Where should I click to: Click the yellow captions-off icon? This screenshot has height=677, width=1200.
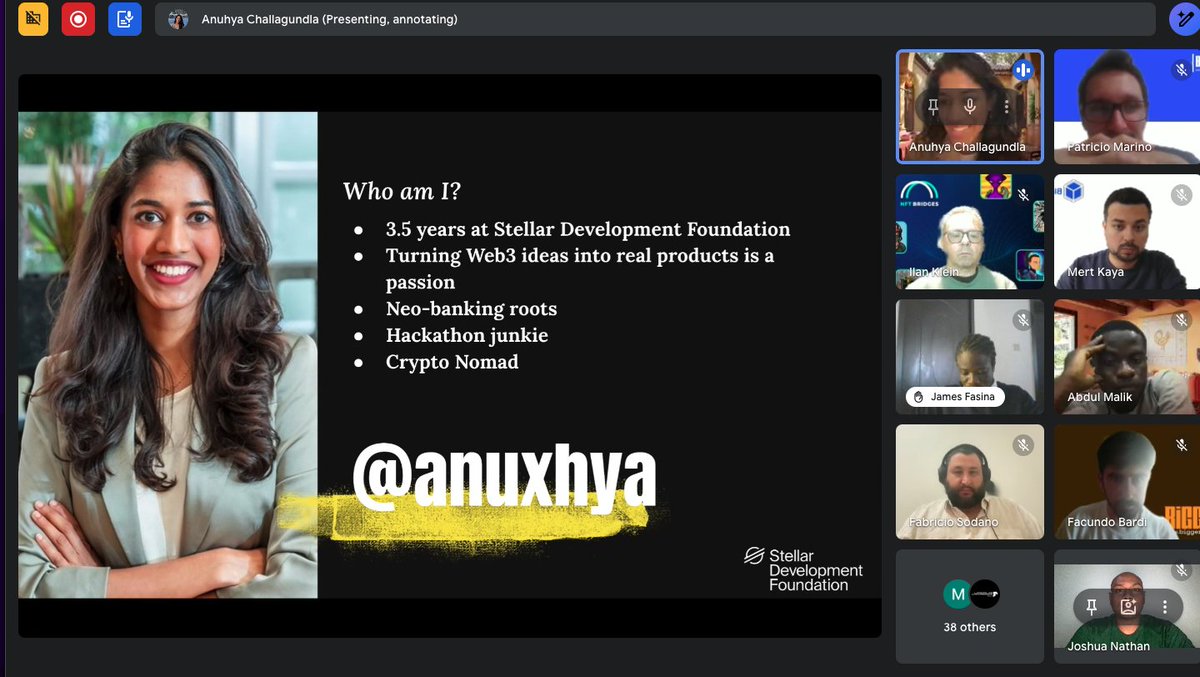tap(33, 19)
